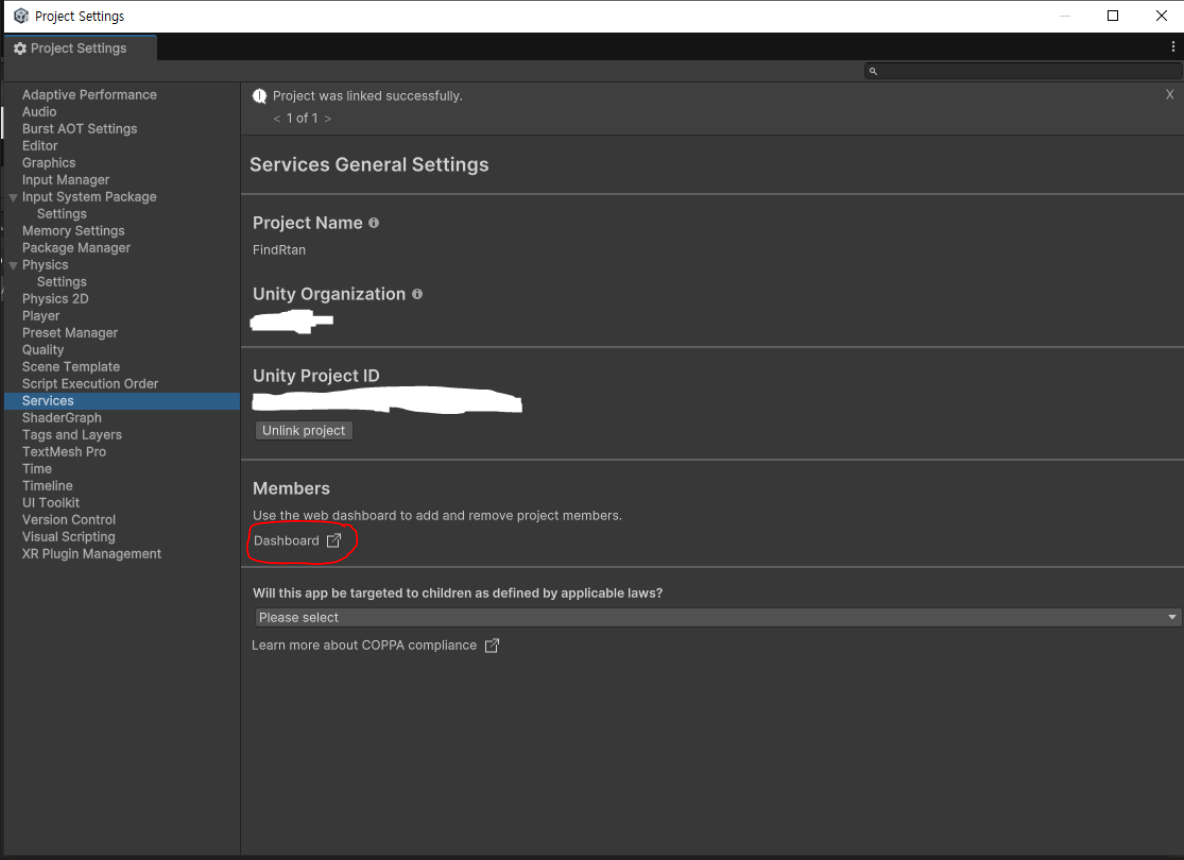Open the Members Dashboard link
Screen dimensions: 1184x860
click(x=297, y=541)
